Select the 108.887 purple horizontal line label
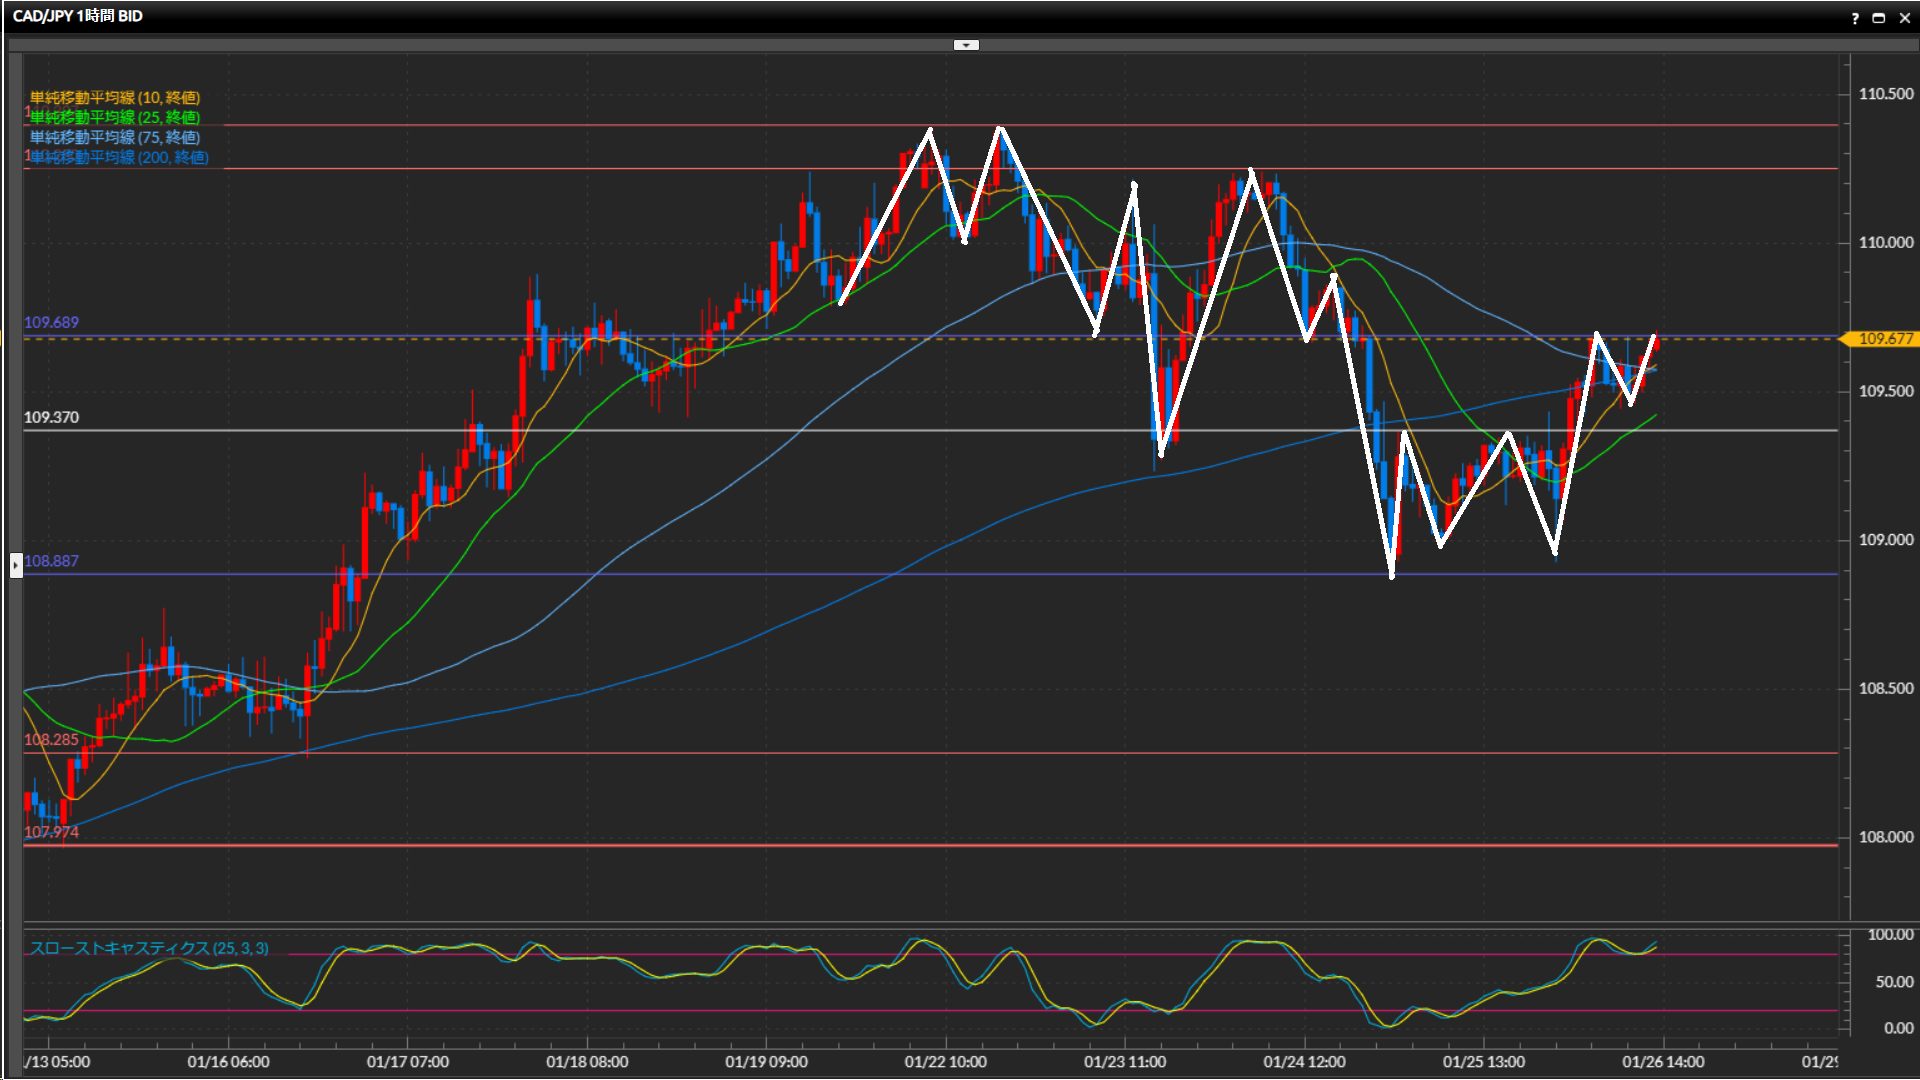The height and width of the screenshot is (1080, 1920). coord(51,561)
